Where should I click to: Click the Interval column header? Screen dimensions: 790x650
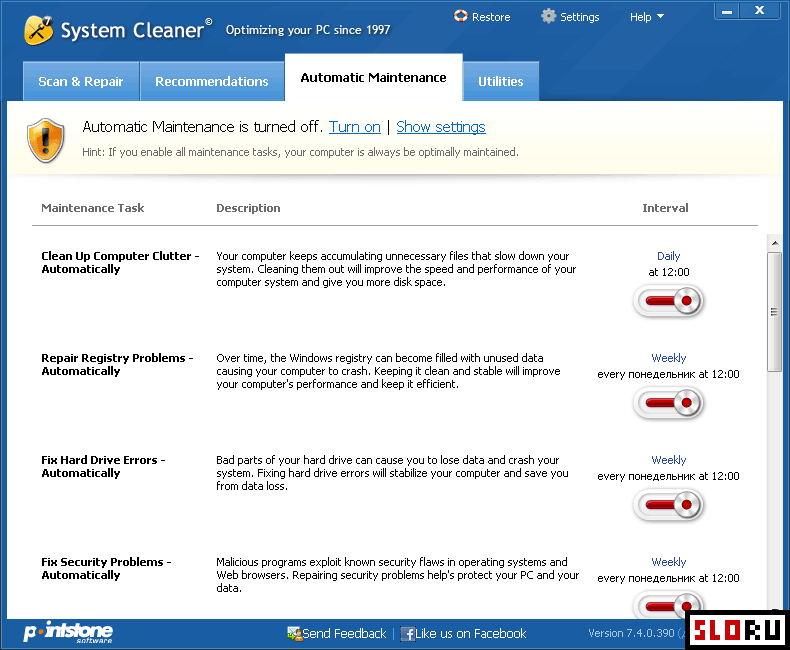pyautogui.click(x=665, y=208)
